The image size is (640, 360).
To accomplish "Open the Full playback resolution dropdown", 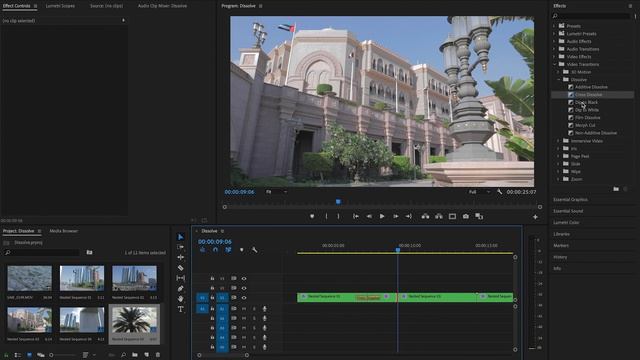I will pyautogui.click(x=479, y=191).
